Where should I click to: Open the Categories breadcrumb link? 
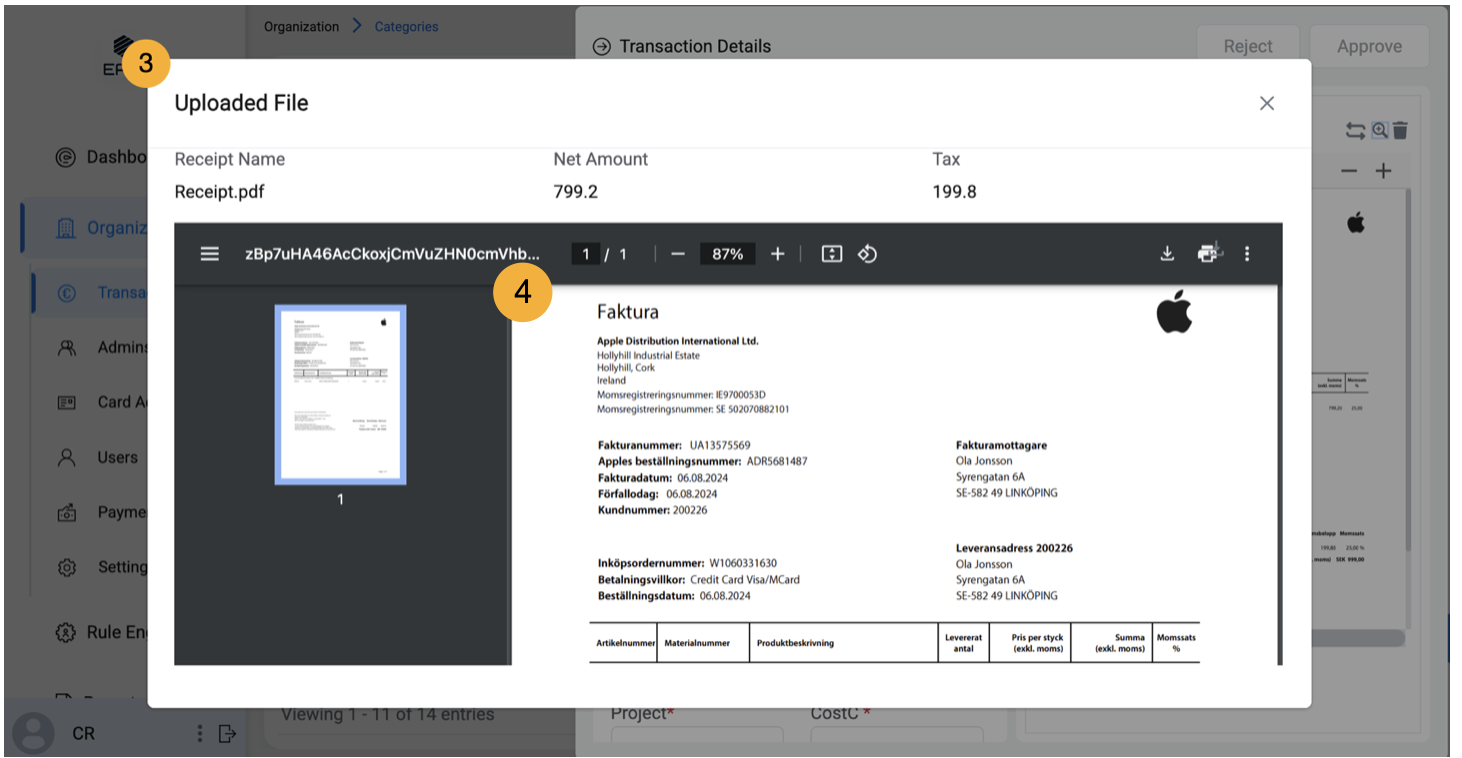click(x=406, y=27)
